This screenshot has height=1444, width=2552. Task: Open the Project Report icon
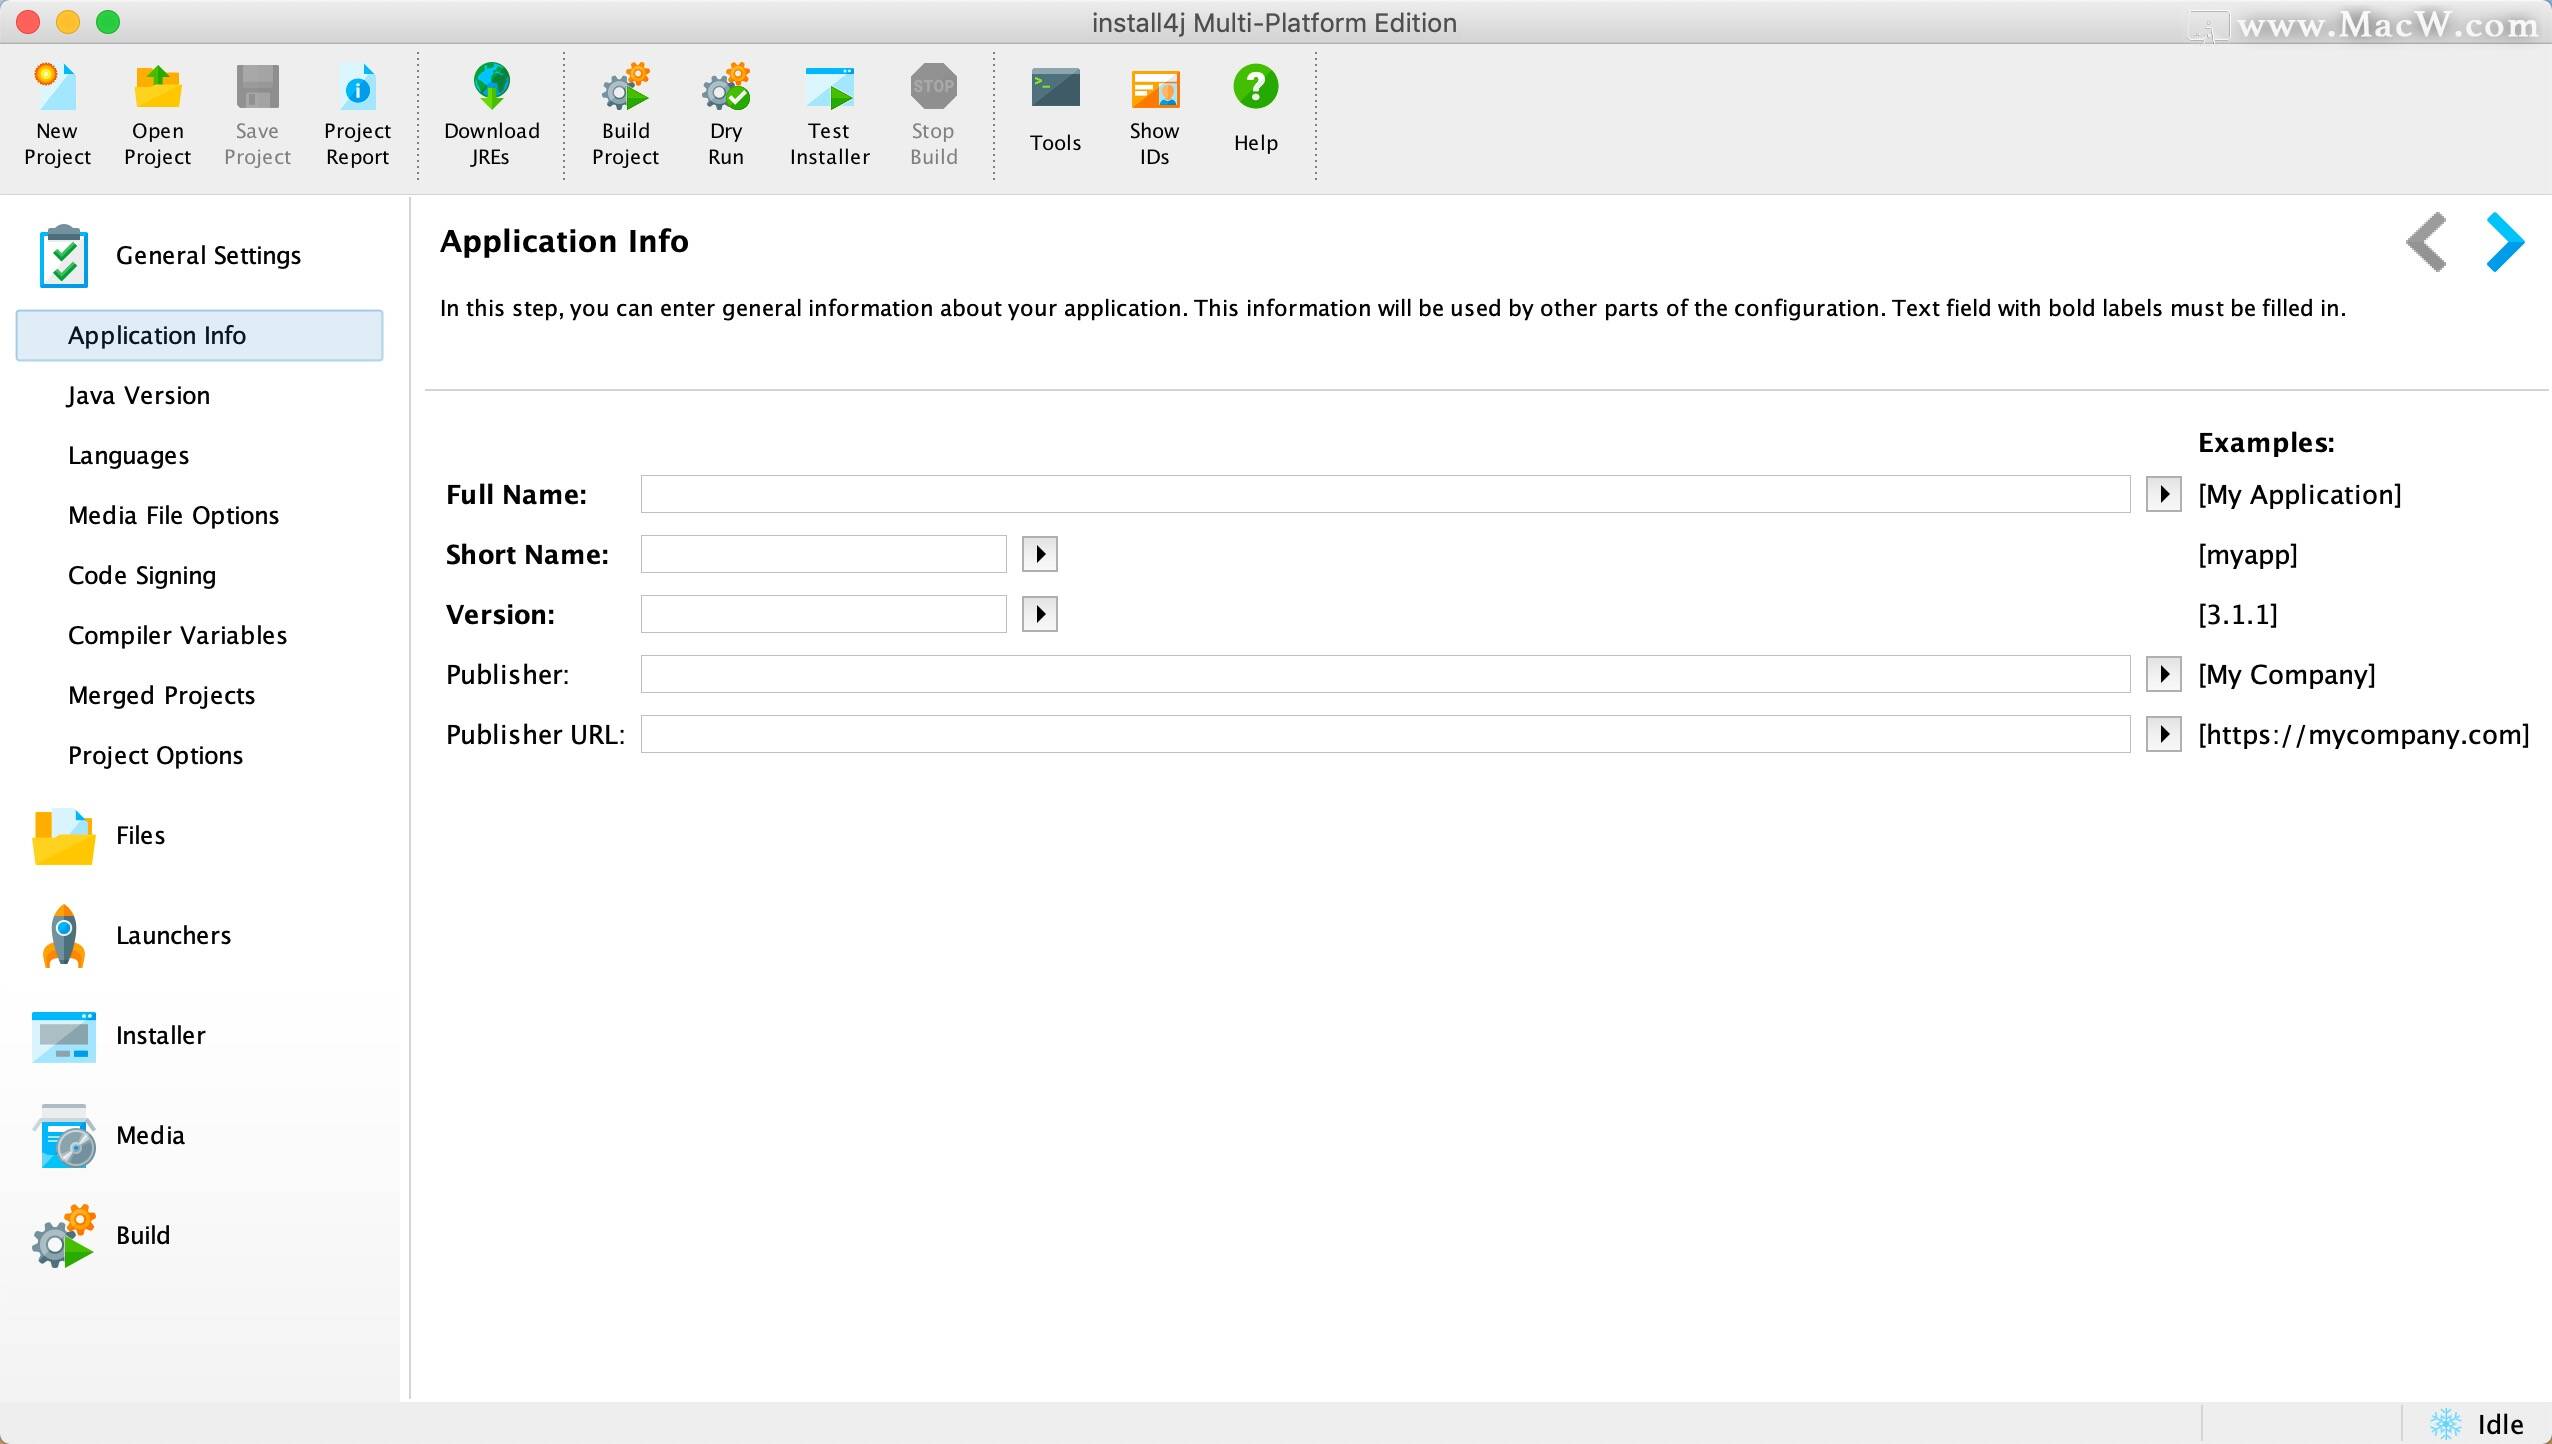click(357, 87)
